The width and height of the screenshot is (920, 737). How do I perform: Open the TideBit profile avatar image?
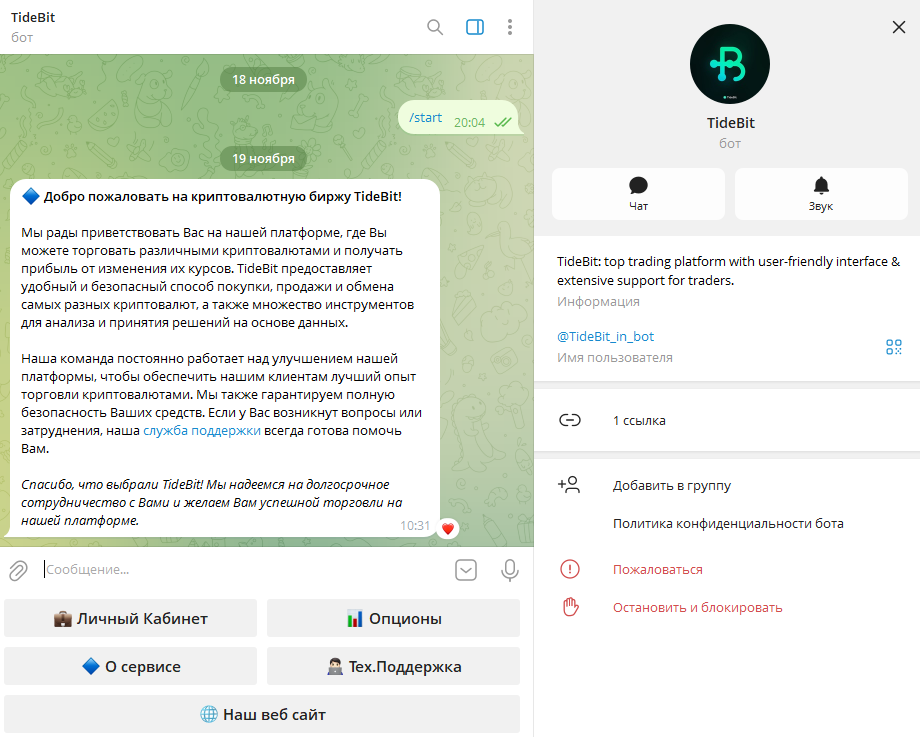click(x=730, y=64)
